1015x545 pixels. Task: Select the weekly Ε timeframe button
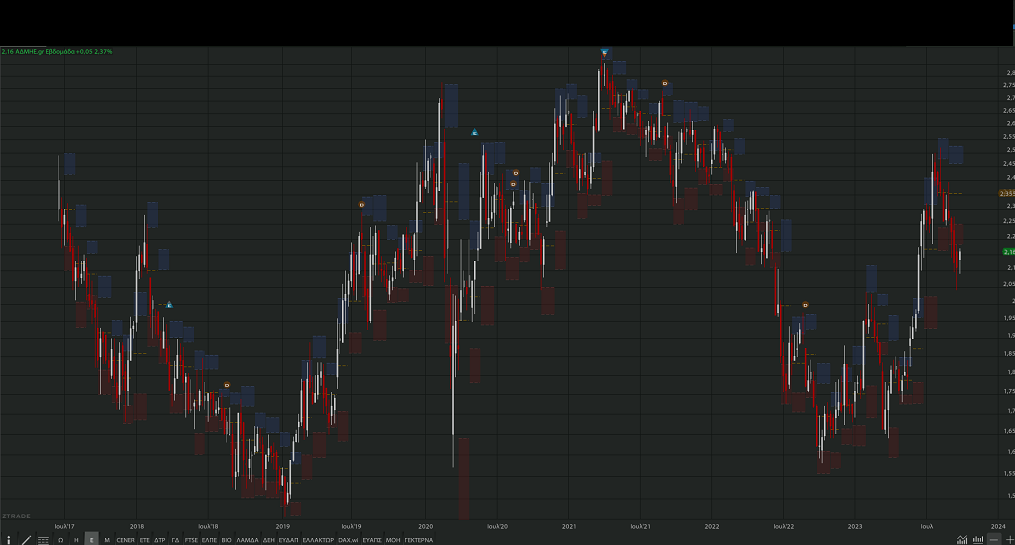pos(91,539)
